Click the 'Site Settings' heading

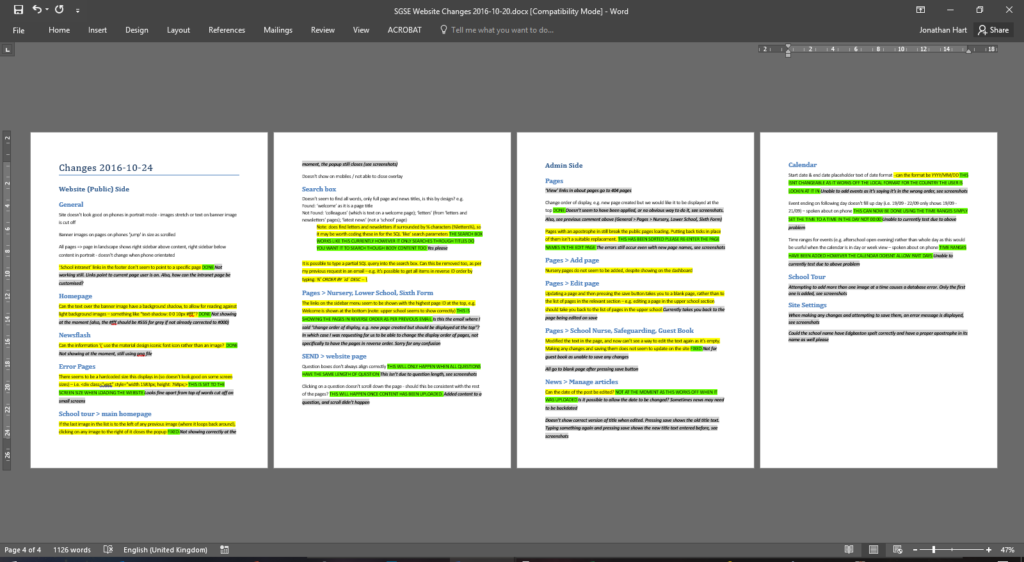(807, 305)
